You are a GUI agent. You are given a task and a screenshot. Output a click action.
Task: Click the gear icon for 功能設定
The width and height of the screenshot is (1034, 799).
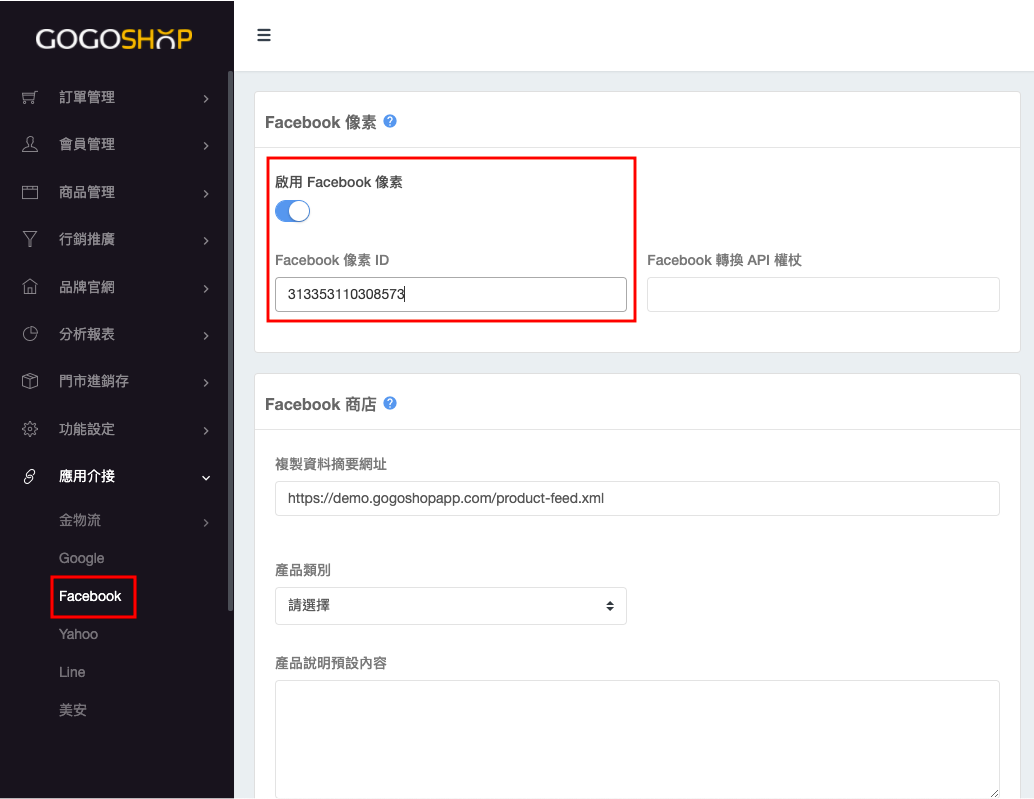(30, 429)
